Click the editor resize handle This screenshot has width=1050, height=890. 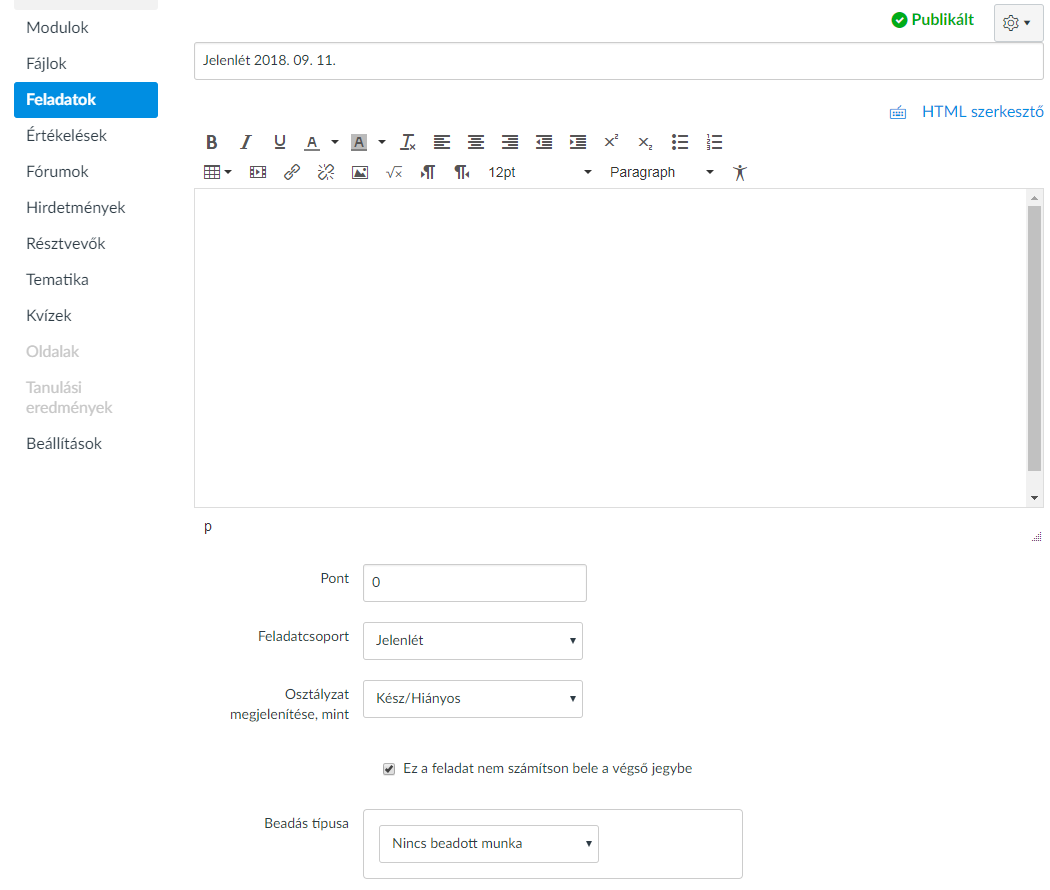coord(1037,536)
